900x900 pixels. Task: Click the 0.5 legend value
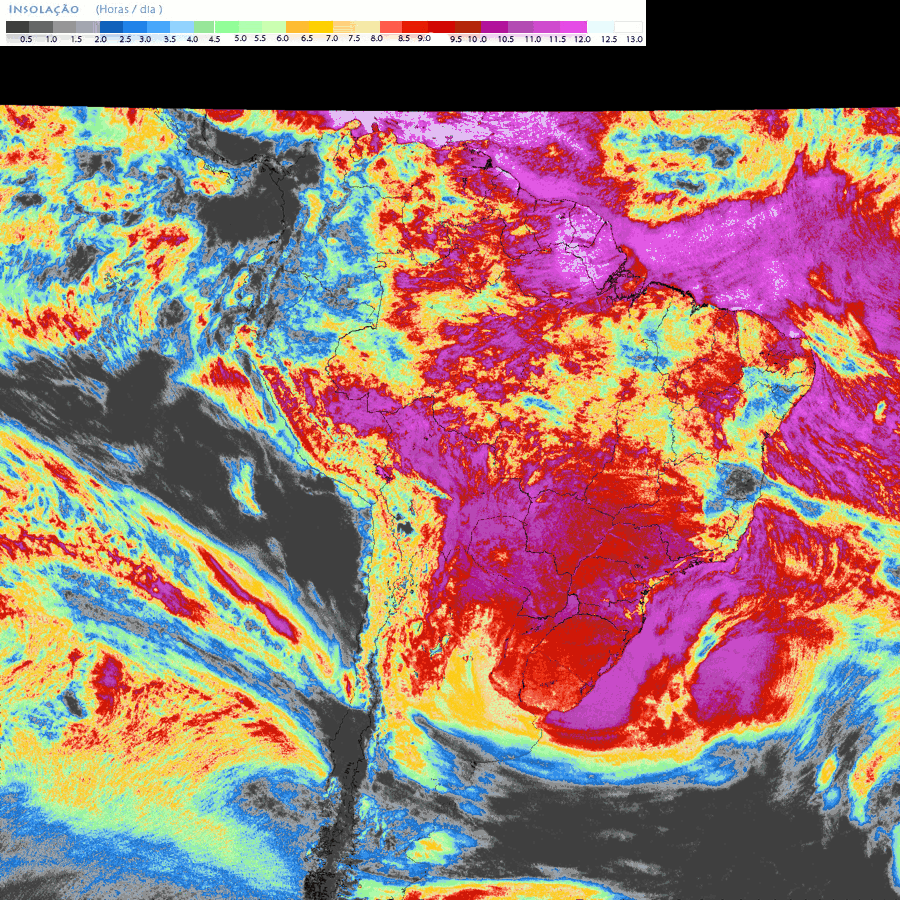click(26, 39)
